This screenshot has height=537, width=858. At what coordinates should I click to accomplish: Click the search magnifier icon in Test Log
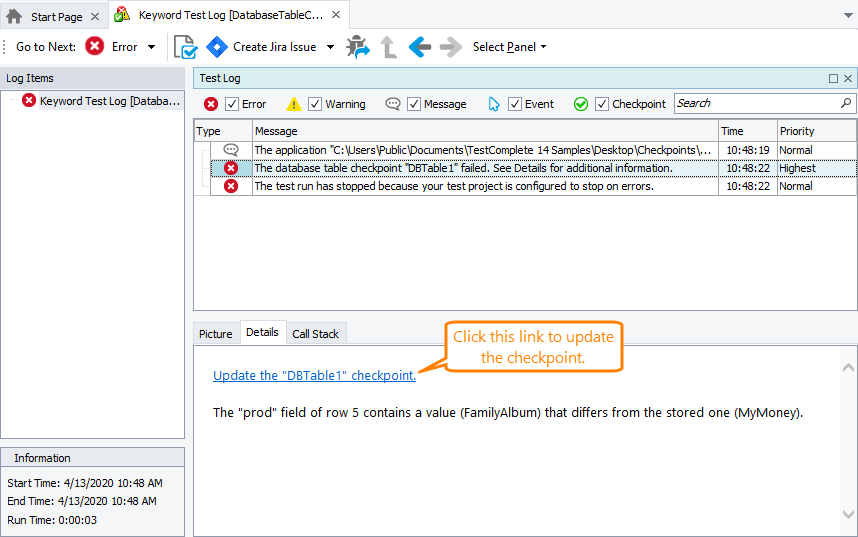(x=846, y=103)
